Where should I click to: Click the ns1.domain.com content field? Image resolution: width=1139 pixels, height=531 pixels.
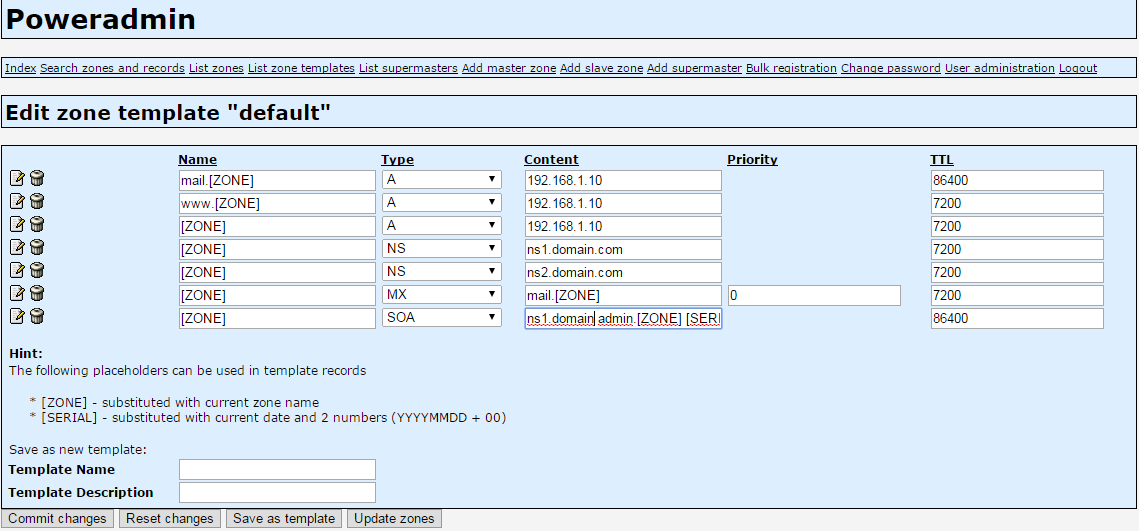click(623, 249)
